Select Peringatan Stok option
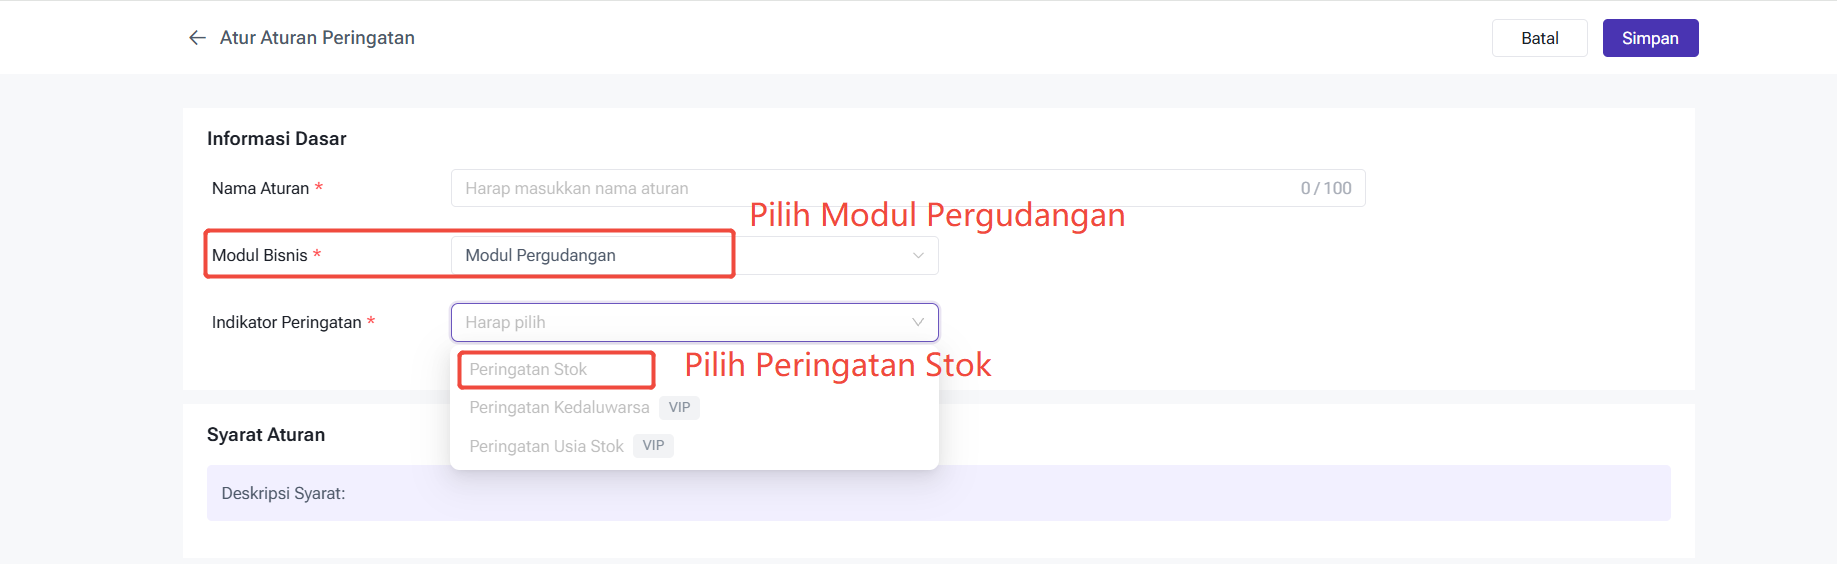This screenshot has height=564, width=1837. pos(528,370)
